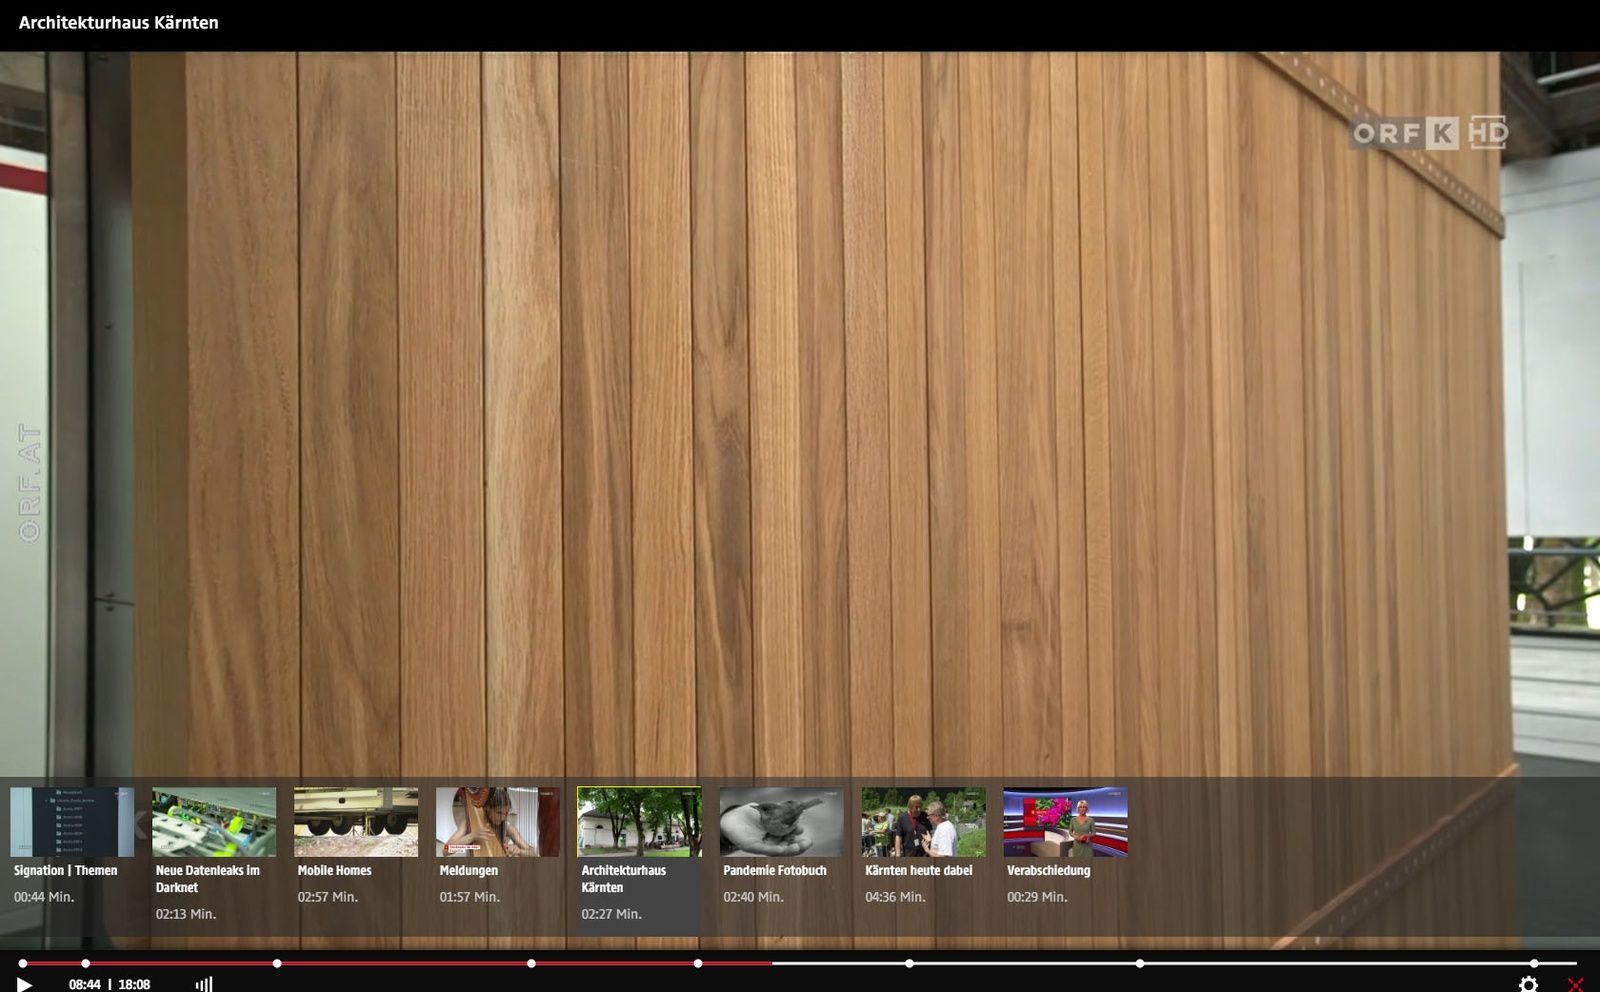
Task: Open the player settings gear
Action: 1528,984
